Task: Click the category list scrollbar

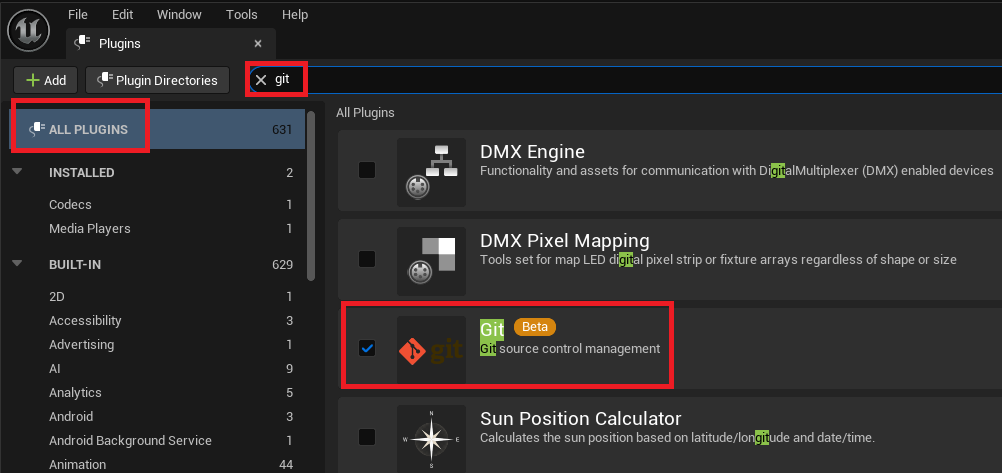Action: pyautogui.click(x=311, y=196)
